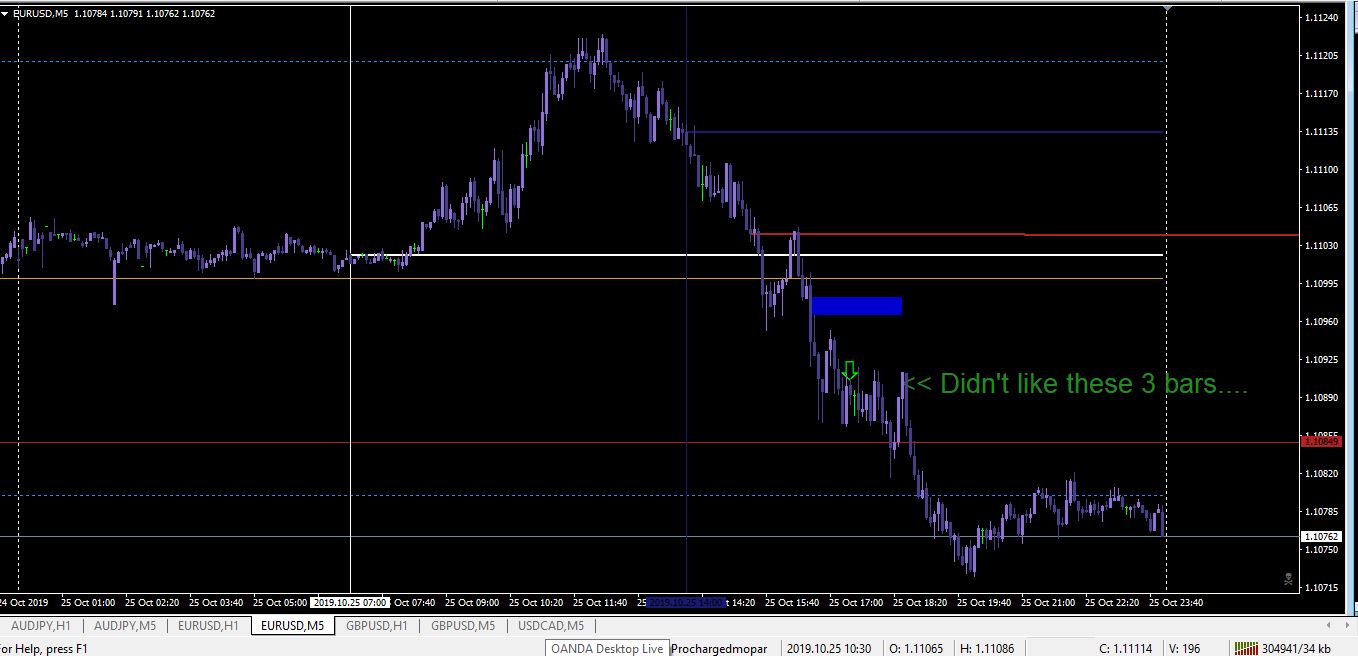The height and width of the screenshot is (656, 1358).
Task: Select the green down arrow object on the chart
Action: [849, 370]
